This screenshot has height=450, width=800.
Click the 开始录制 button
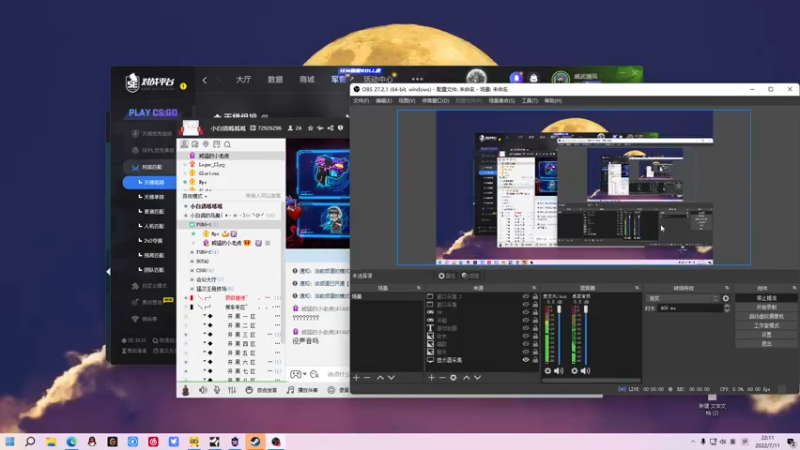[766, 307]
